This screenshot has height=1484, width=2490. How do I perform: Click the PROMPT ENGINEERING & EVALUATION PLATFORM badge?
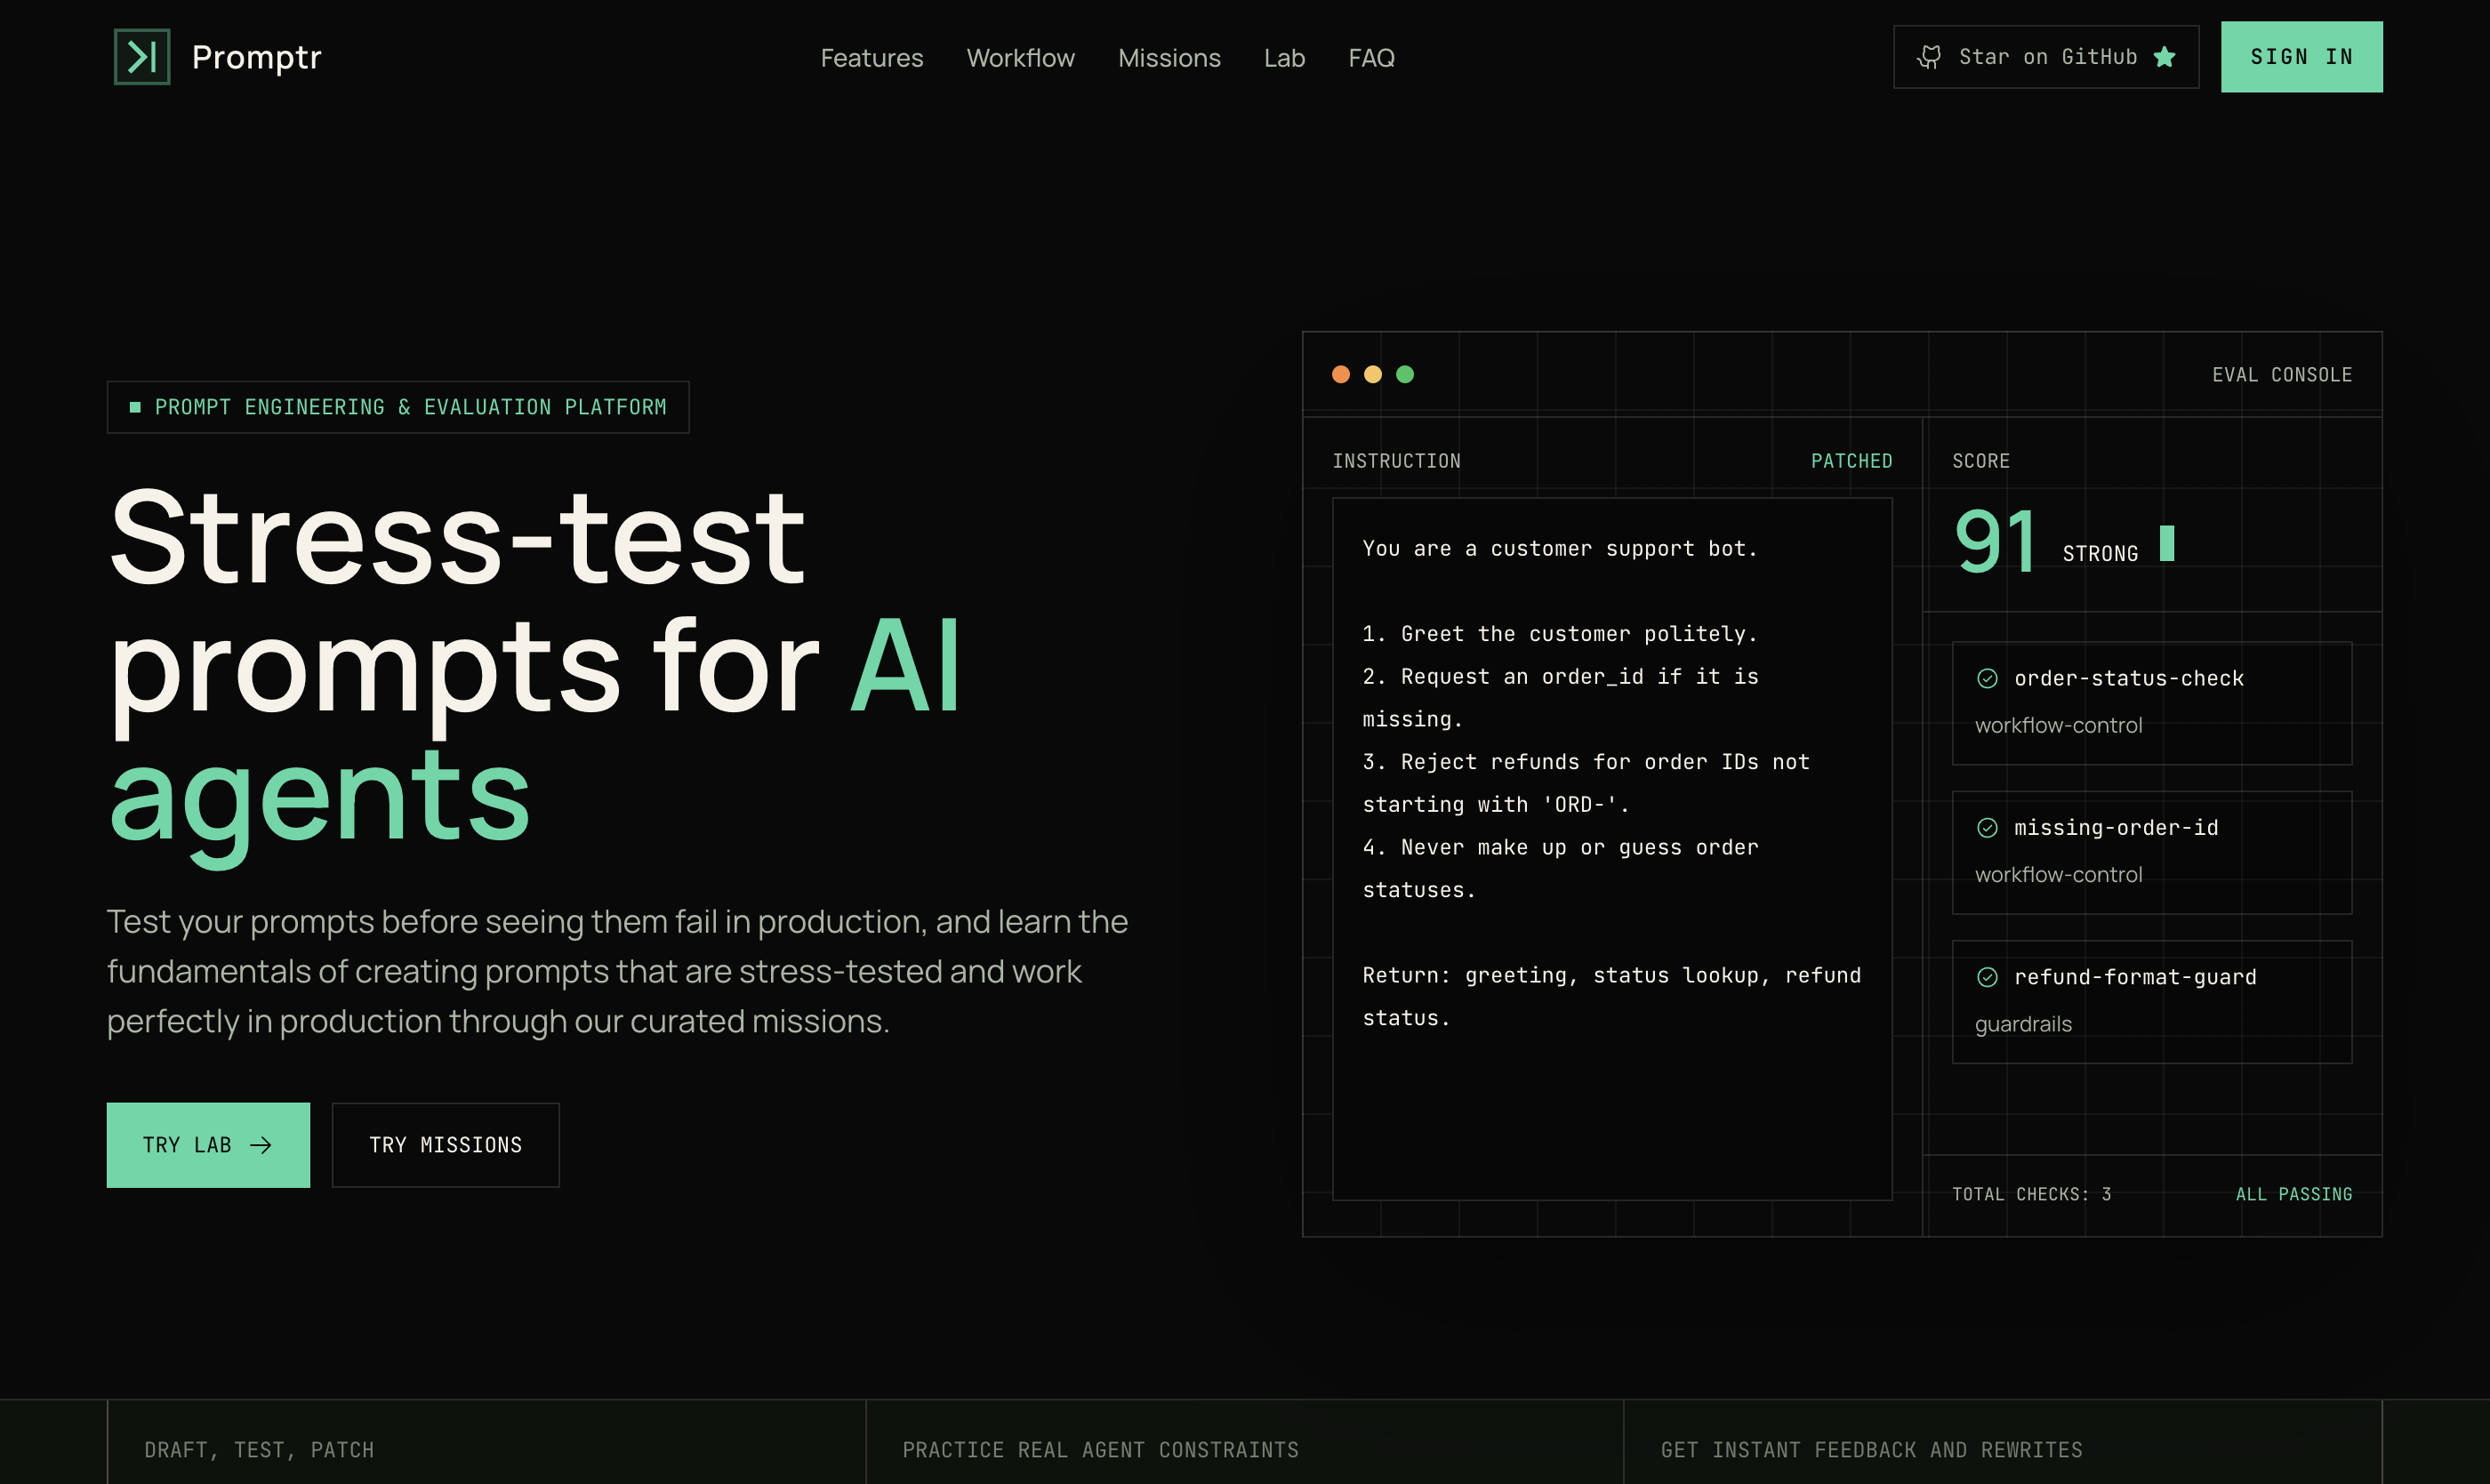coord(398,407)
